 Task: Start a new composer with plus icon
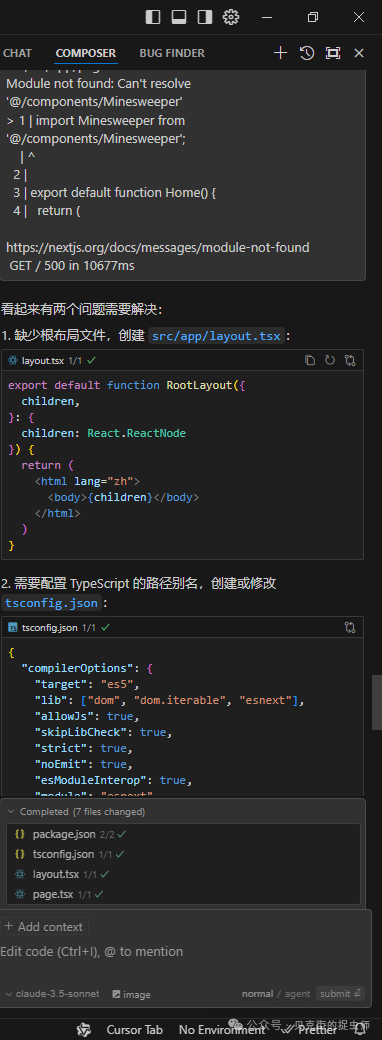[x=281, y=53]
